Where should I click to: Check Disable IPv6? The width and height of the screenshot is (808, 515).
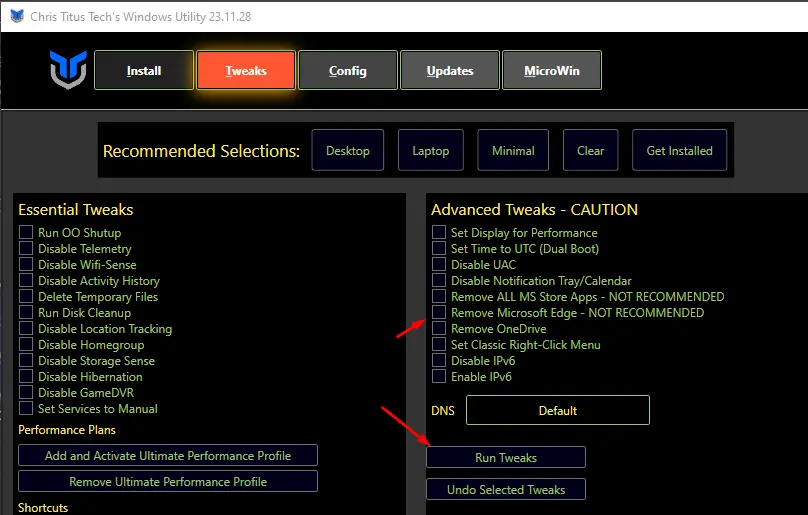tap(439, 360)
